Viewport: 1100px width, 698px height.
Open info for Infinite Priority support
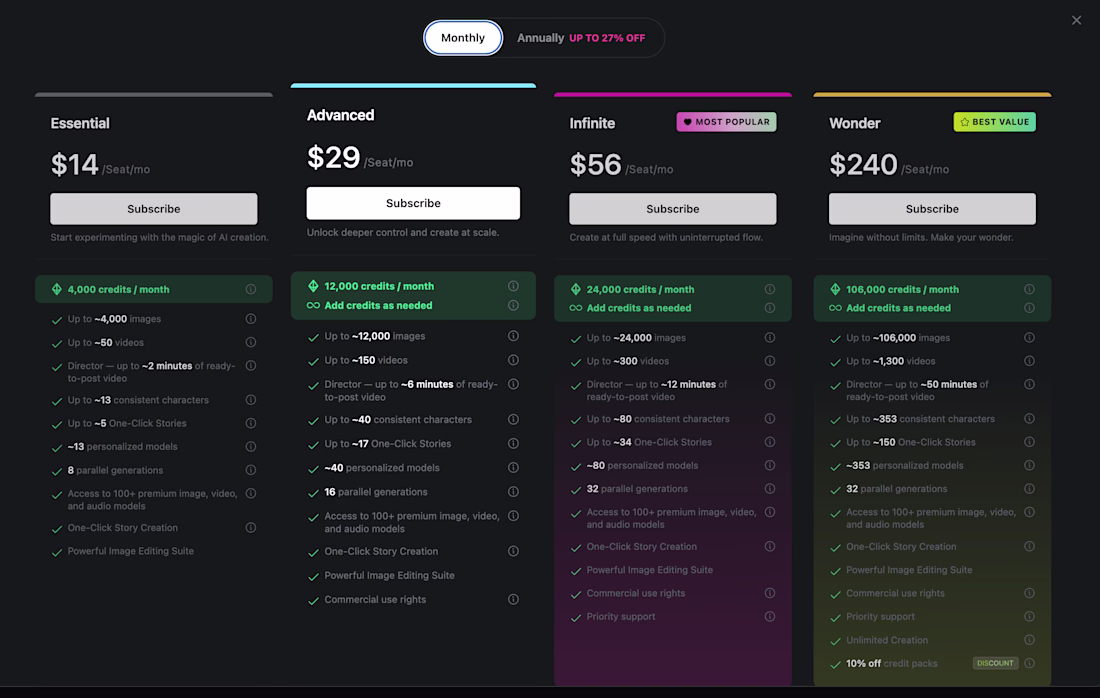pyautogui.click(x=770, y=617)
